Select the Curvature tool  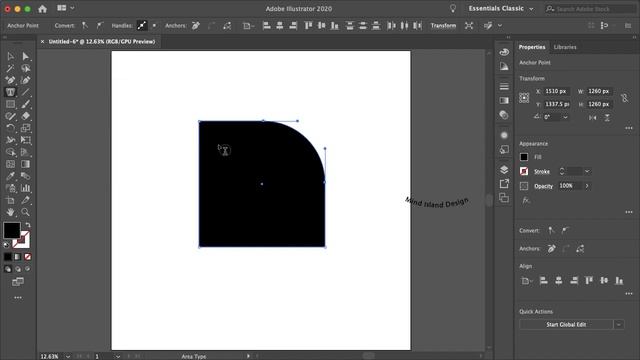[x=25, y=80]
